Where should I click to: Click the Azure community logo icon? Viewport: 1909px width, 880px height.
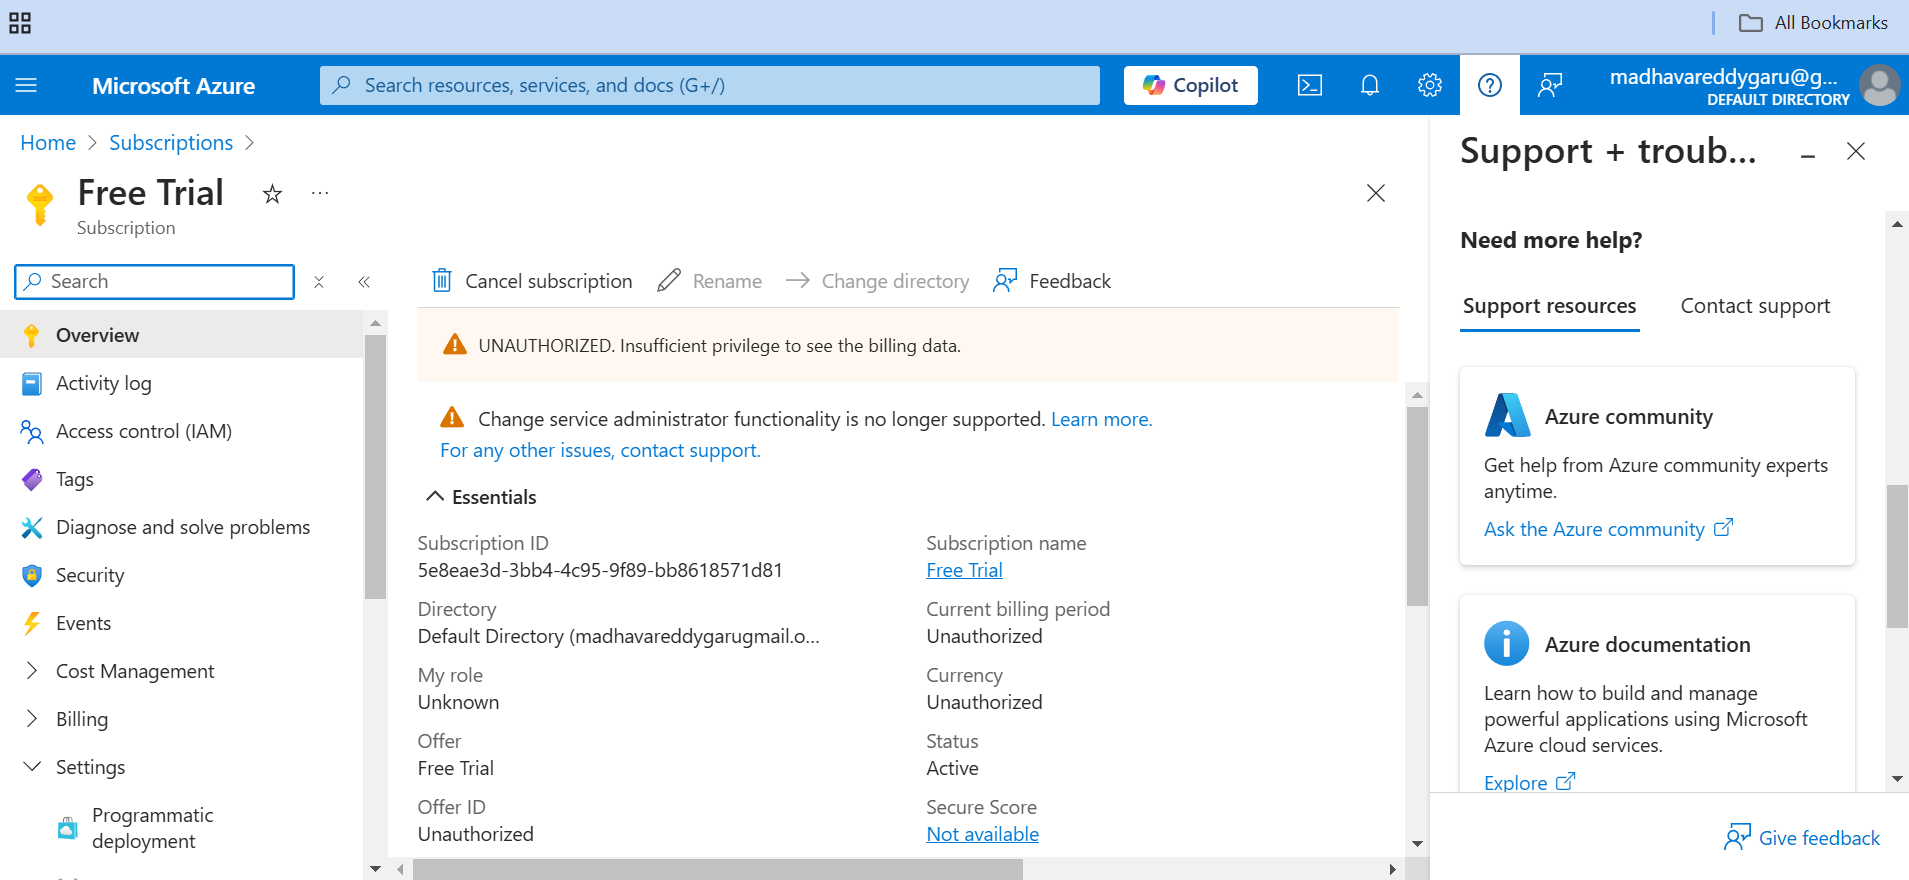pyautogui.click(x=1507, y=416)
